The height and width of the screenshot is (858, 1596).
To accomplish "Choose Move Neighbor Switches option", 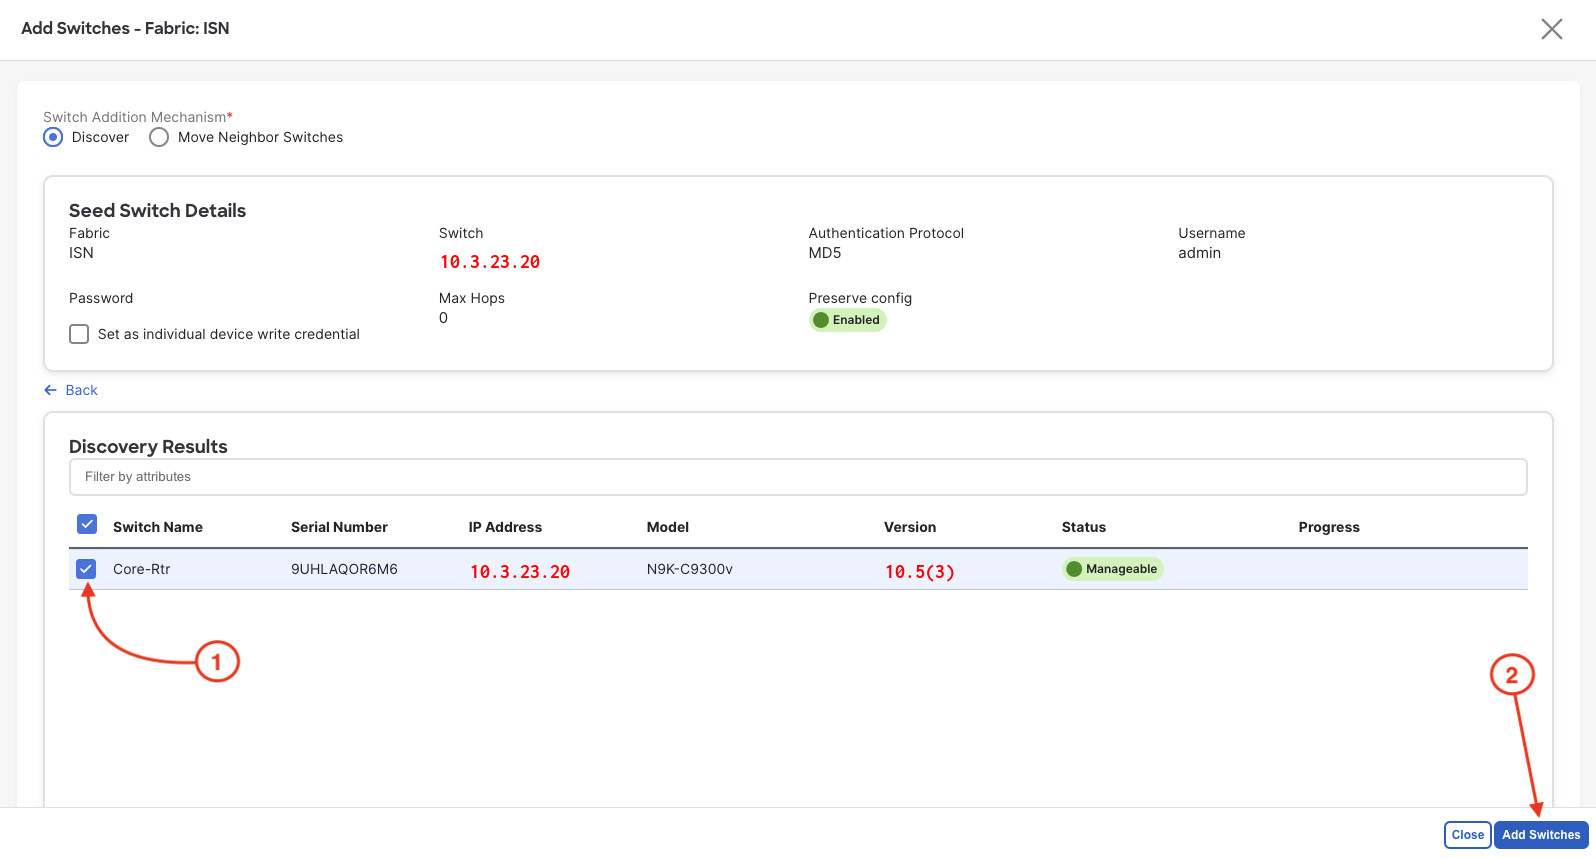I will [x=159, y=137].
